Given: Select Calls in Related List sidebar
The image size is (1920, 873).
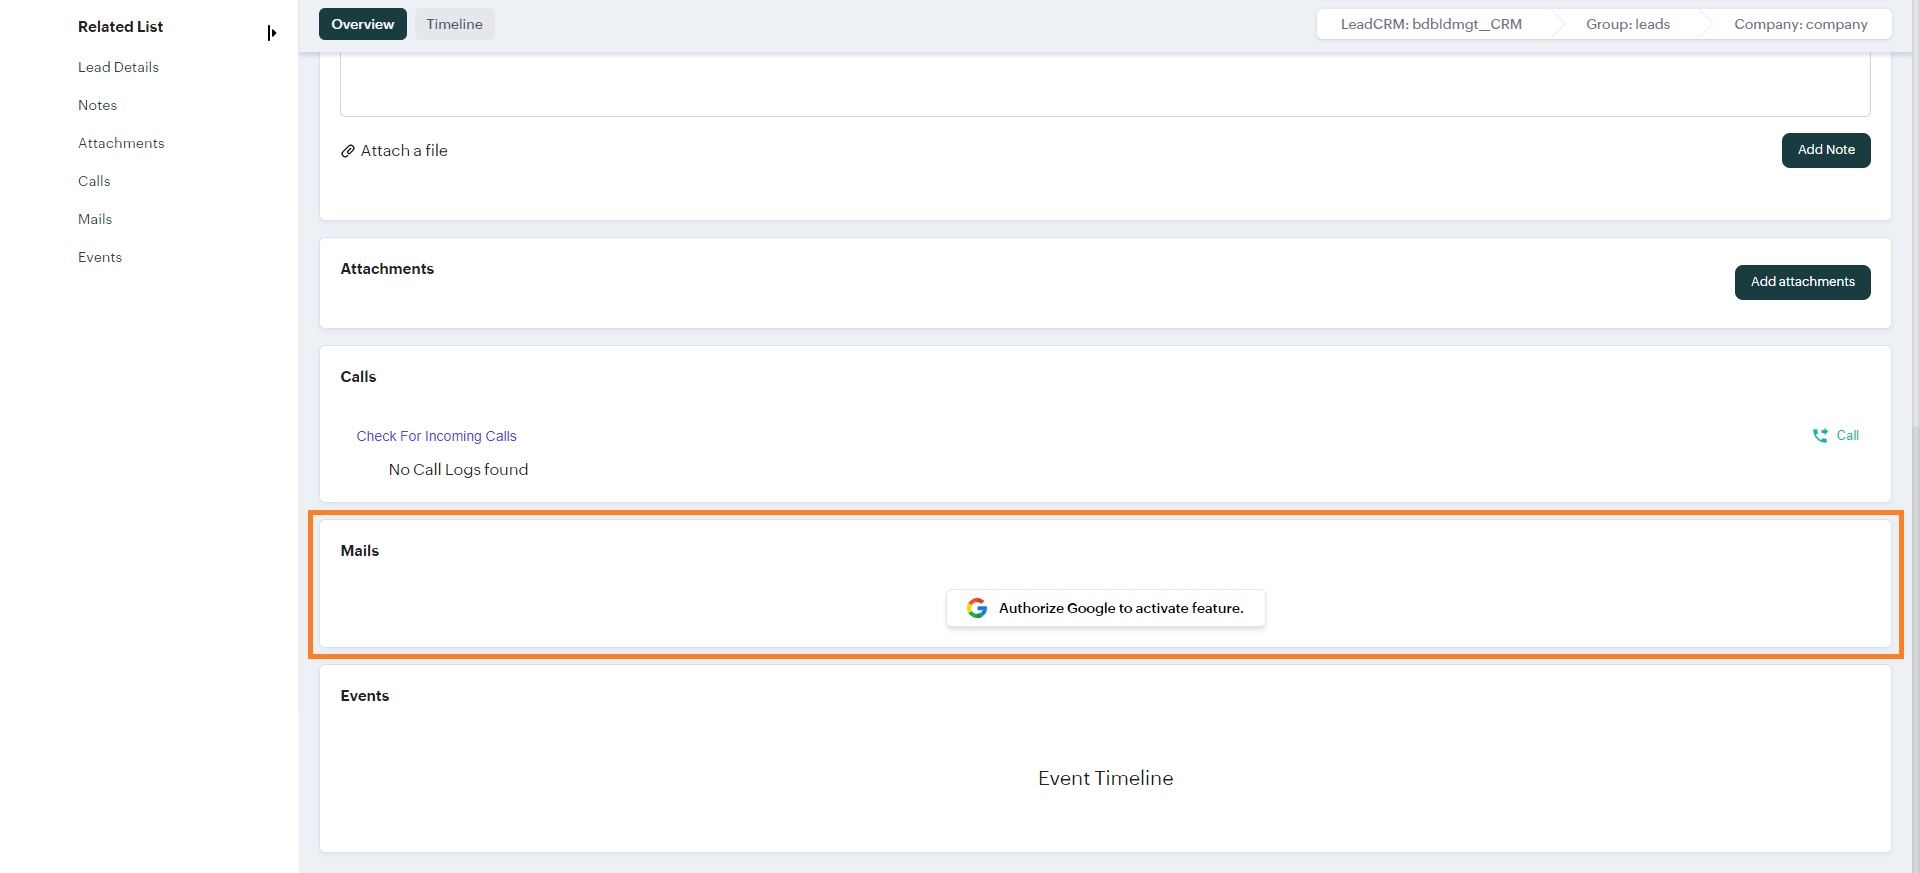Looking at the screenshot, I should pyautogui.click(x=94, y=181).
